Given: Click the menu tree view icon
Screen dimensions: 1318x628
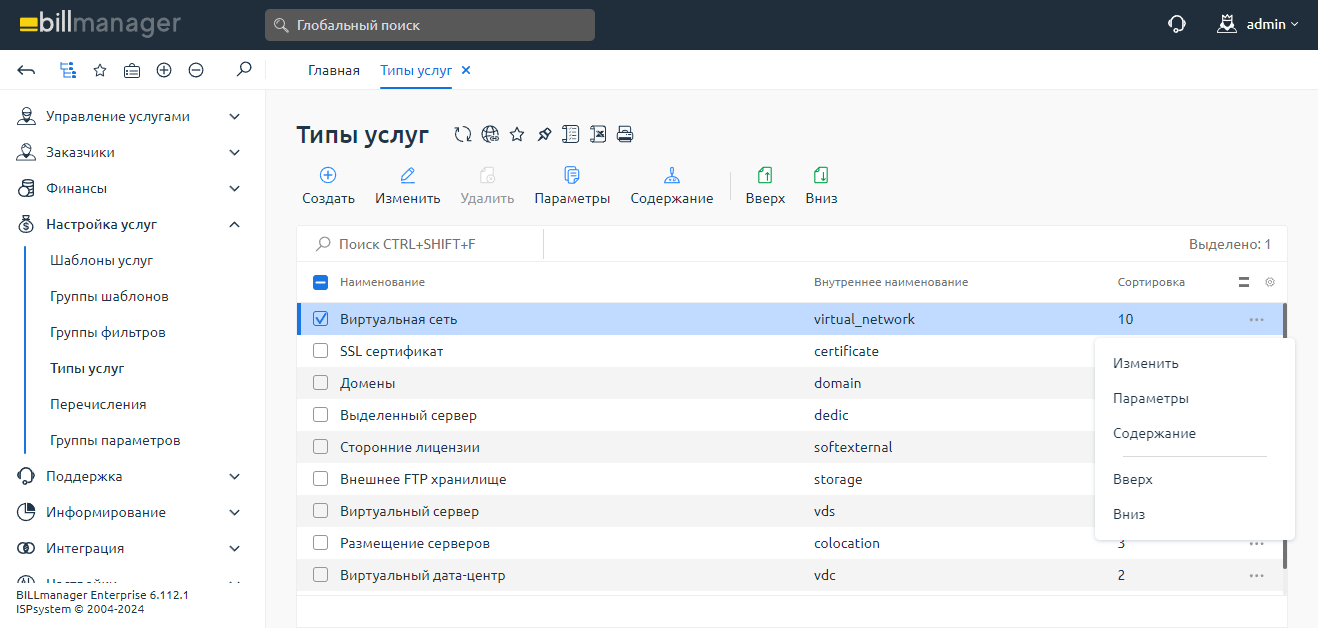Looking at the screenshot, I should click(68, 70).
